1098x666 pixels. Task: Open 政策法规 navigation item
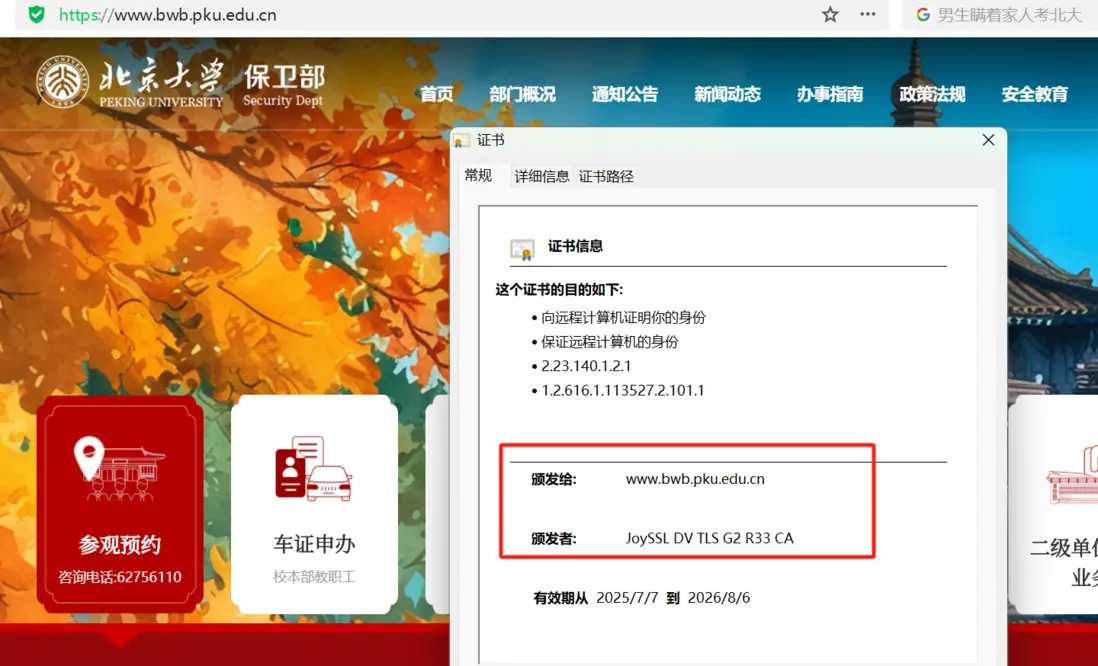(x=932, y=94)
